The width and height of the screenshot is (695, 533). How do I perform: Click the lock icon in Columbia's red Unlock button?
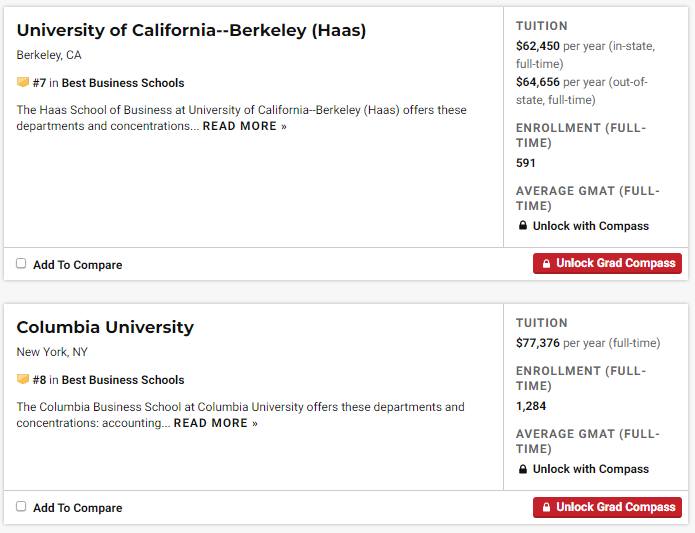pyautogui.click(x=546, y=507)
